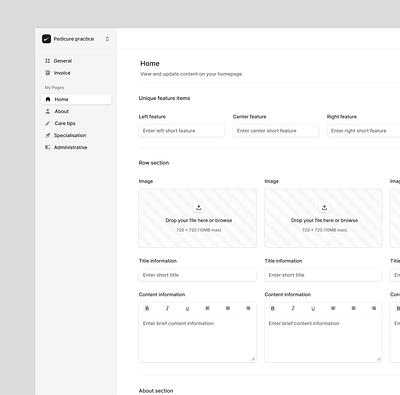Align left in first content editor
The width and height of the screenshot is (400, 395).
(x=207, y=308)
